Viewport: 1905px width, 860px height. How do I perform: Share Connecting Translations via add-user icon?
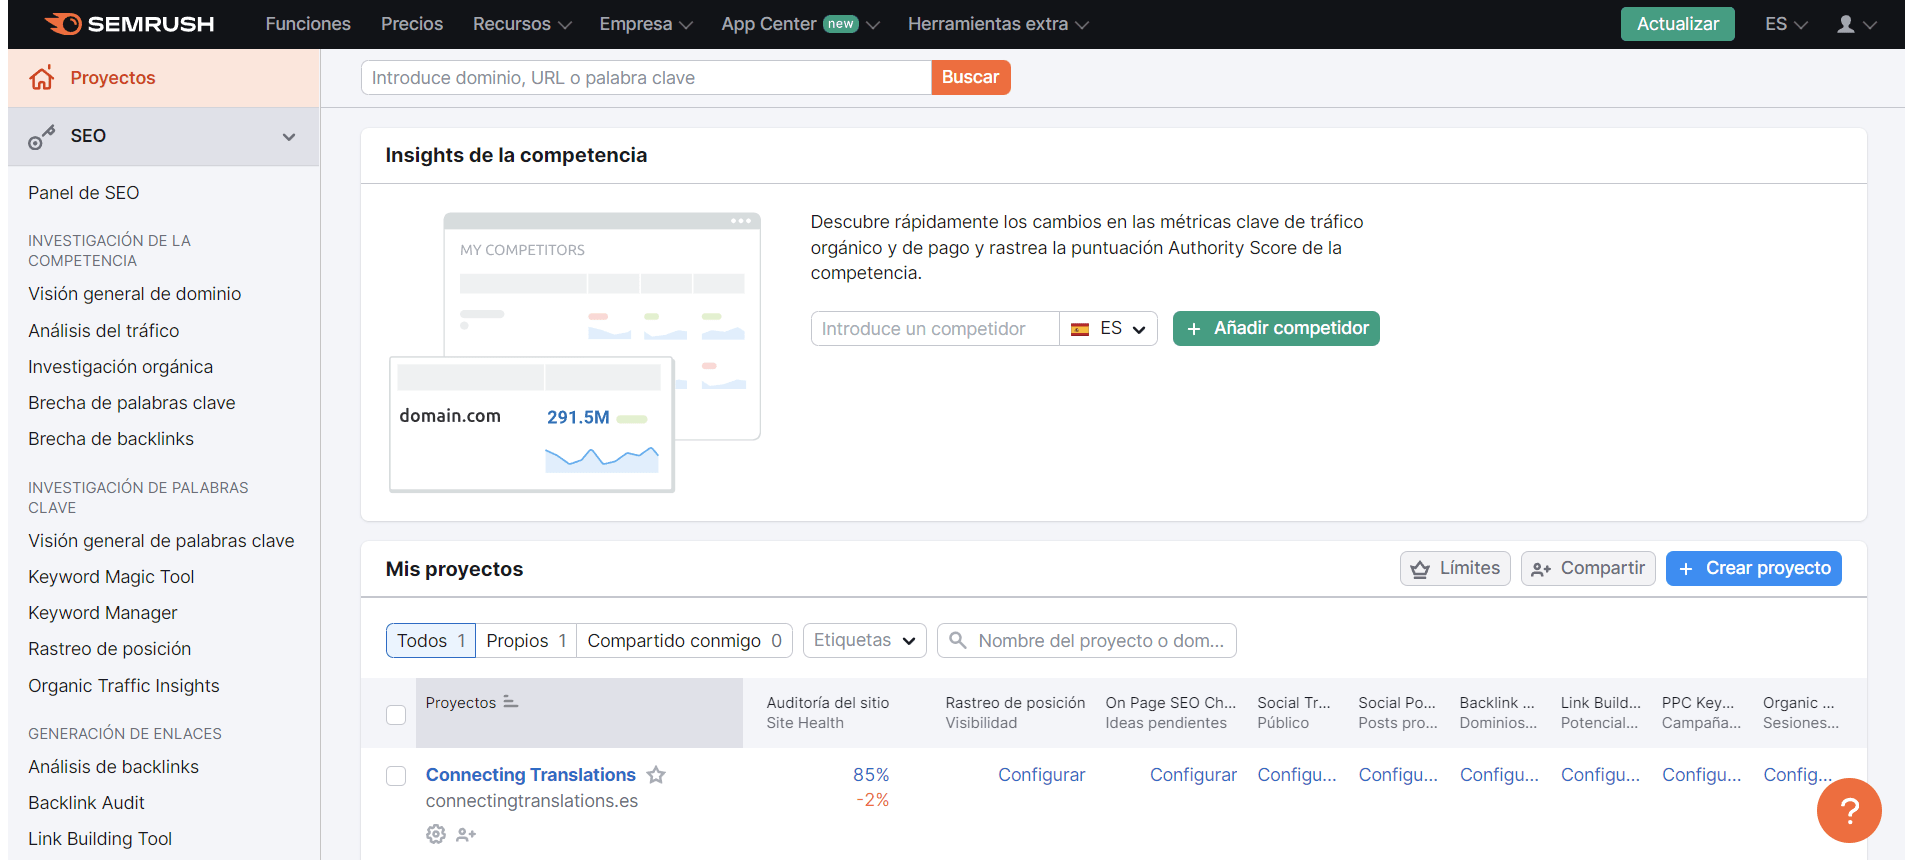[466, 834]
